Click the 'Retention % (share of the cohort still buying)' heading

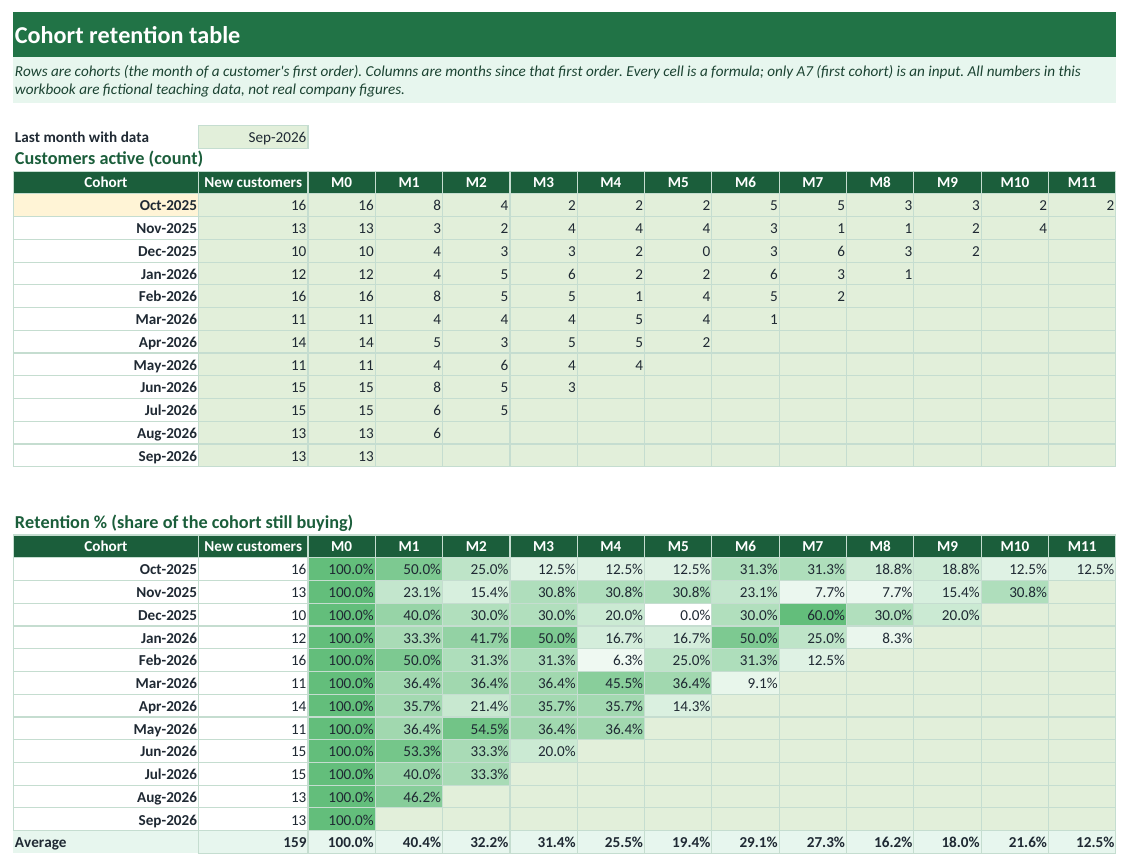(183, 522)
